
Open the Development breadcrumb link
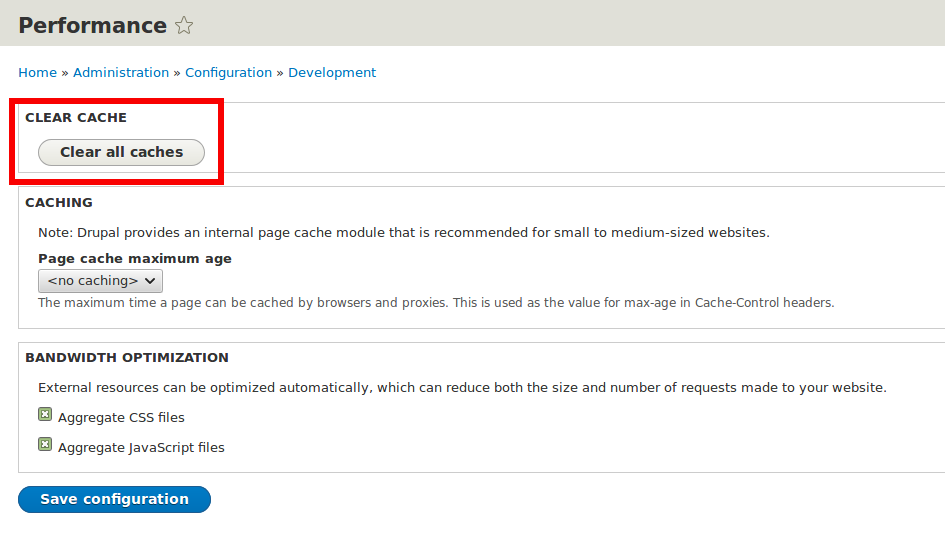pyautogui.click(x=332, y=72)
